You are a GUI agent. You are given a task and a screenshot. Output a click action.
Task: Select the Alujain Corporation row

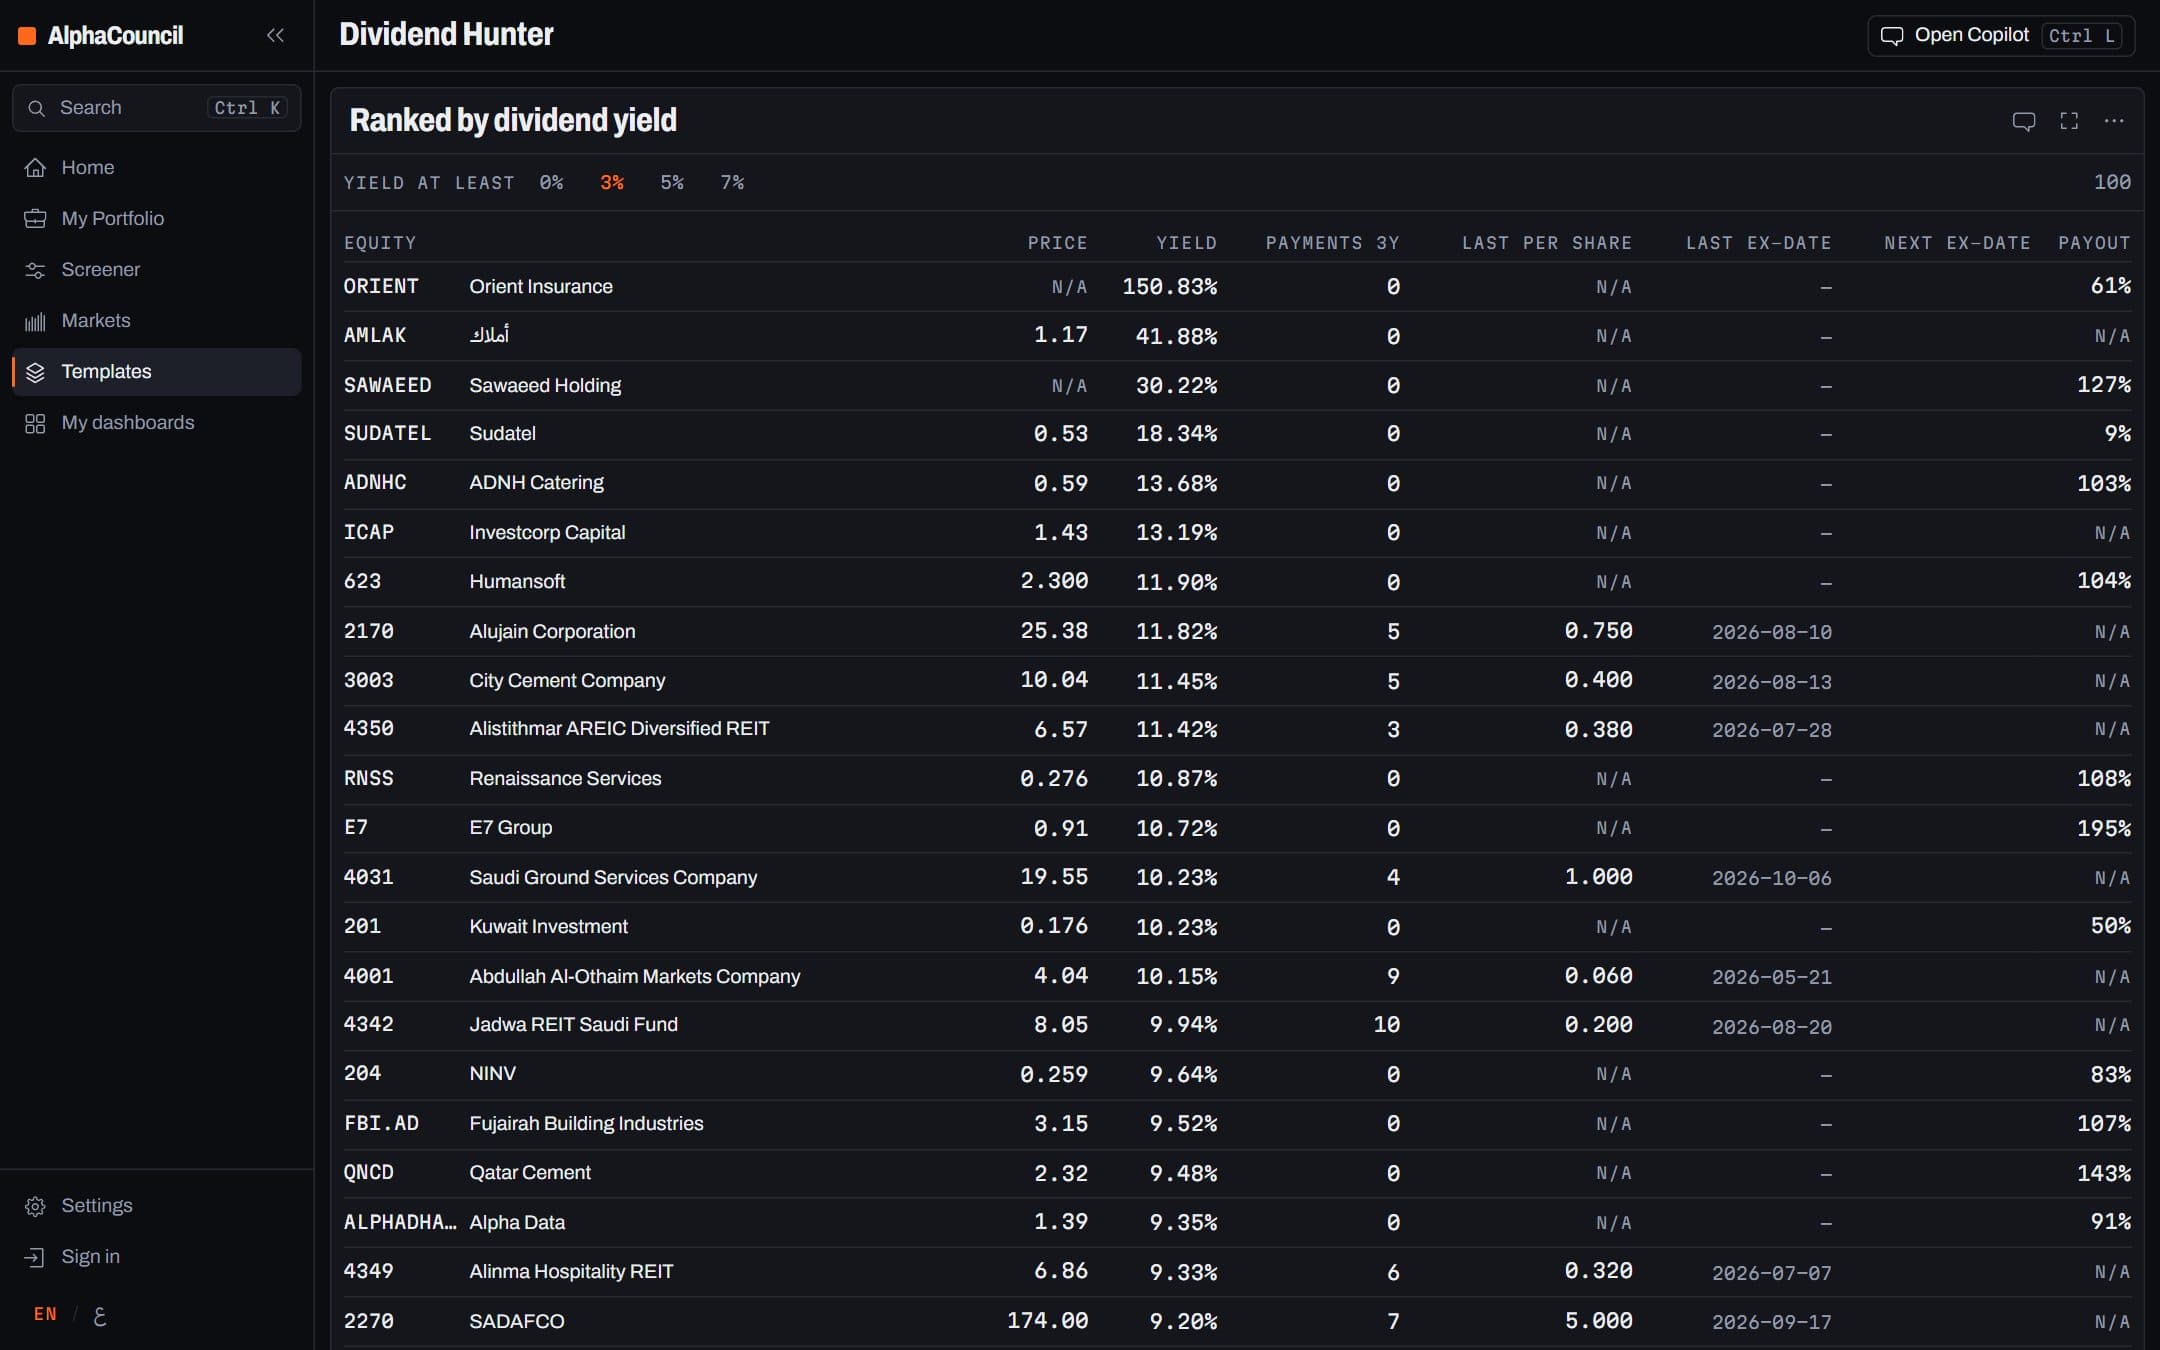[x=1237, y=632]
